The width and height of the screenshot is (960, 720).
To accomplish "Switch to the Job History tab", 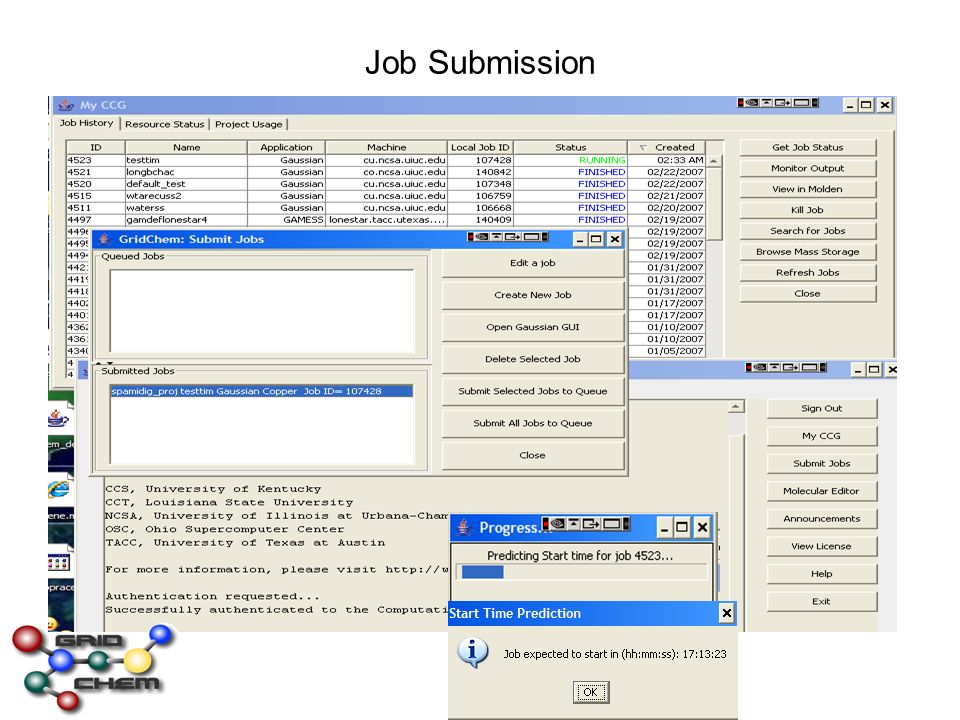I will tap(86, 123).
